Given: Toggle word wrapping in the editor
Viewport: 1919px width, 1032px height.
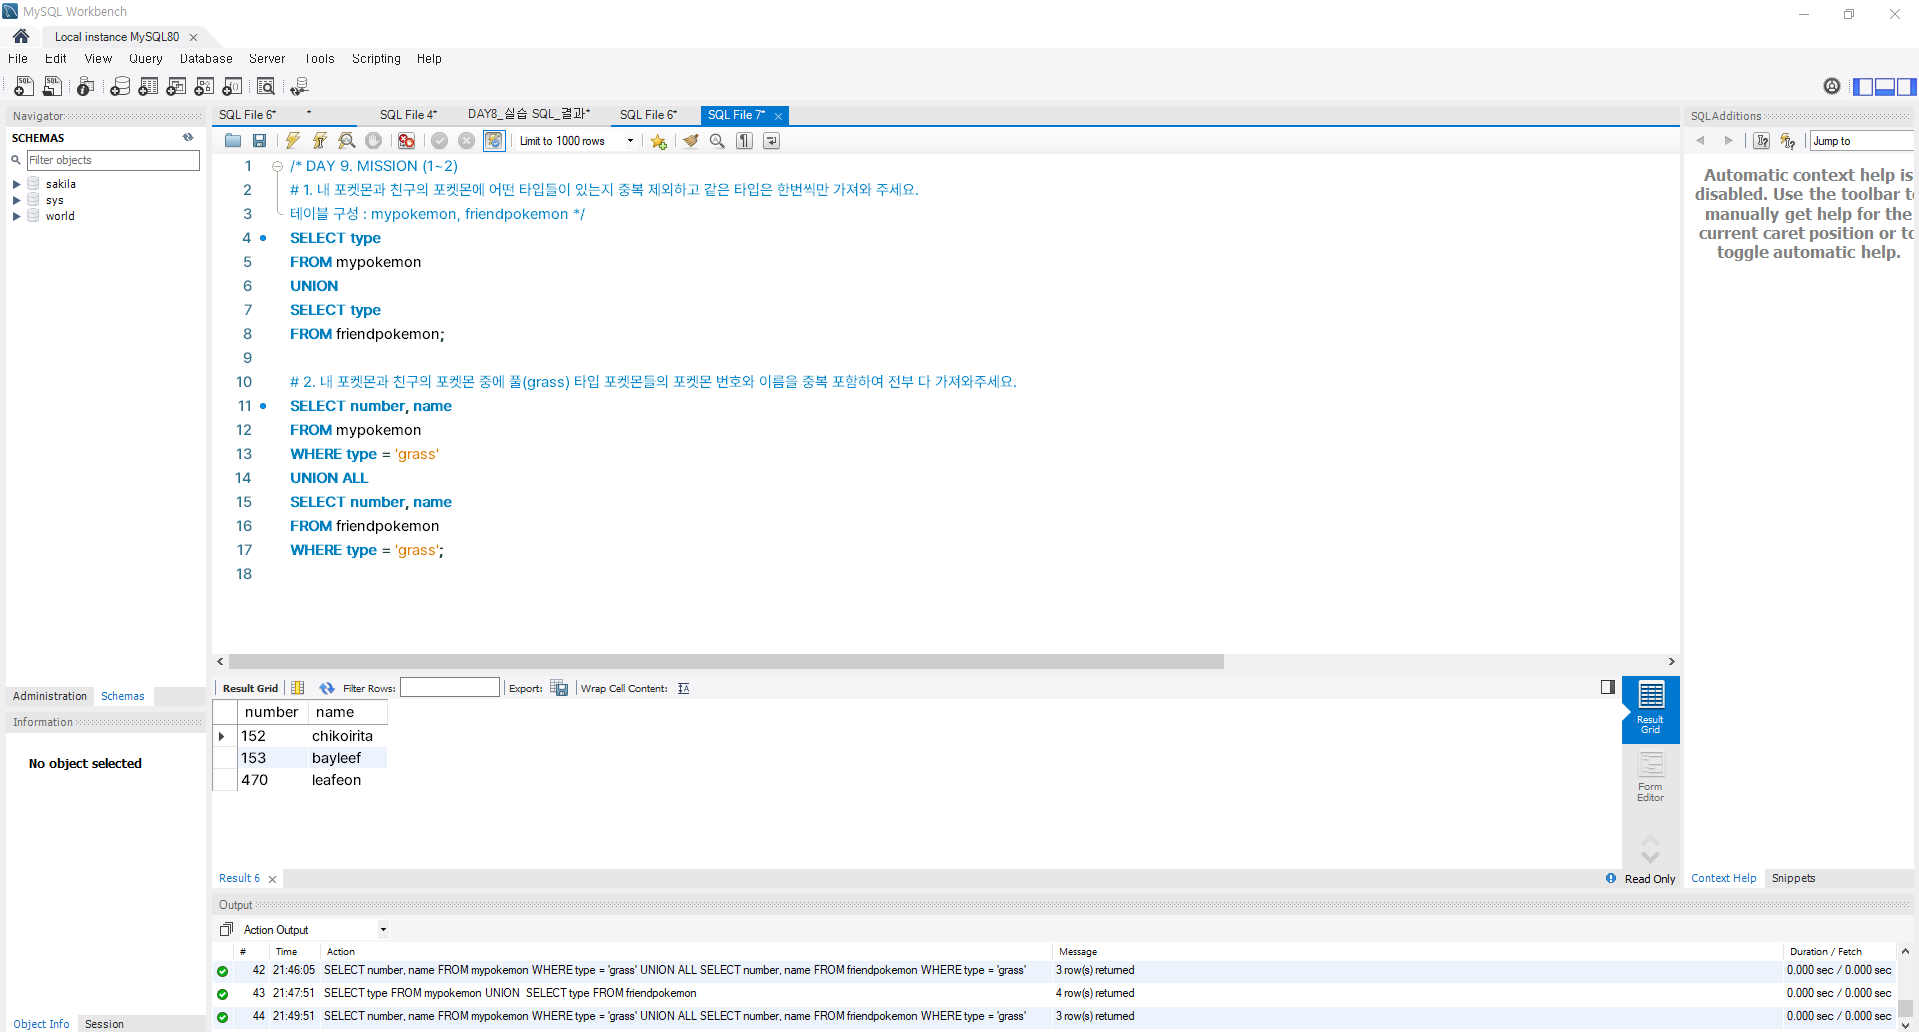Looking at the screenshot, I should pos(771,141).
